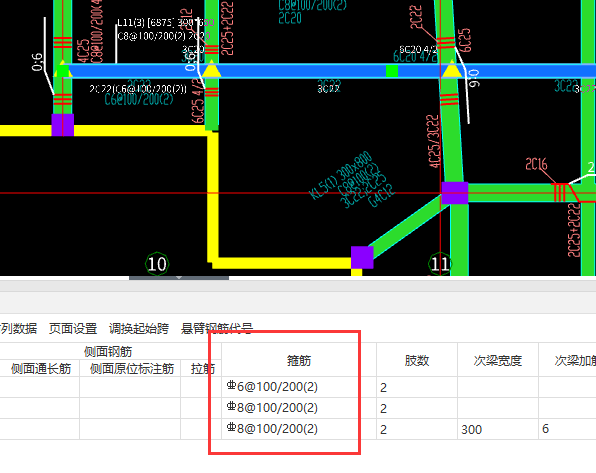The width and height of the screenshot is (596, 473).
Task: Click the partly visible 列数据 button
Action: 18,329
